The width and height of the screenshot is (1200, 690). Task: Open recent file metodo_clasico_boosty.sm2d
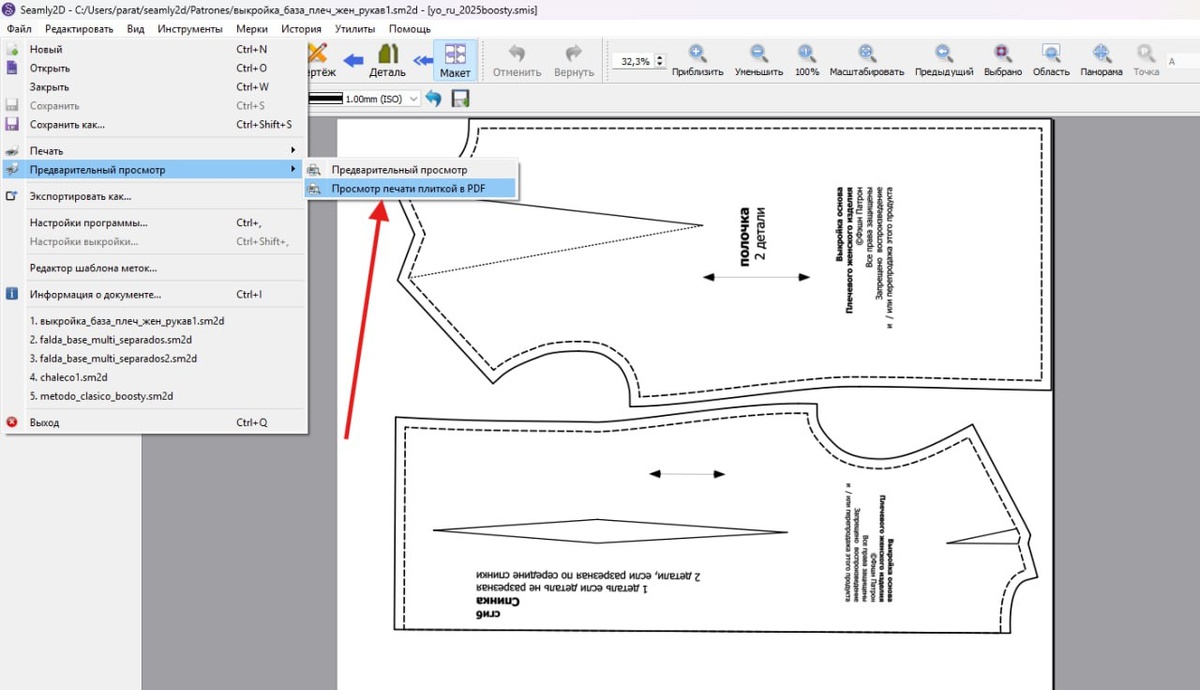154,396
